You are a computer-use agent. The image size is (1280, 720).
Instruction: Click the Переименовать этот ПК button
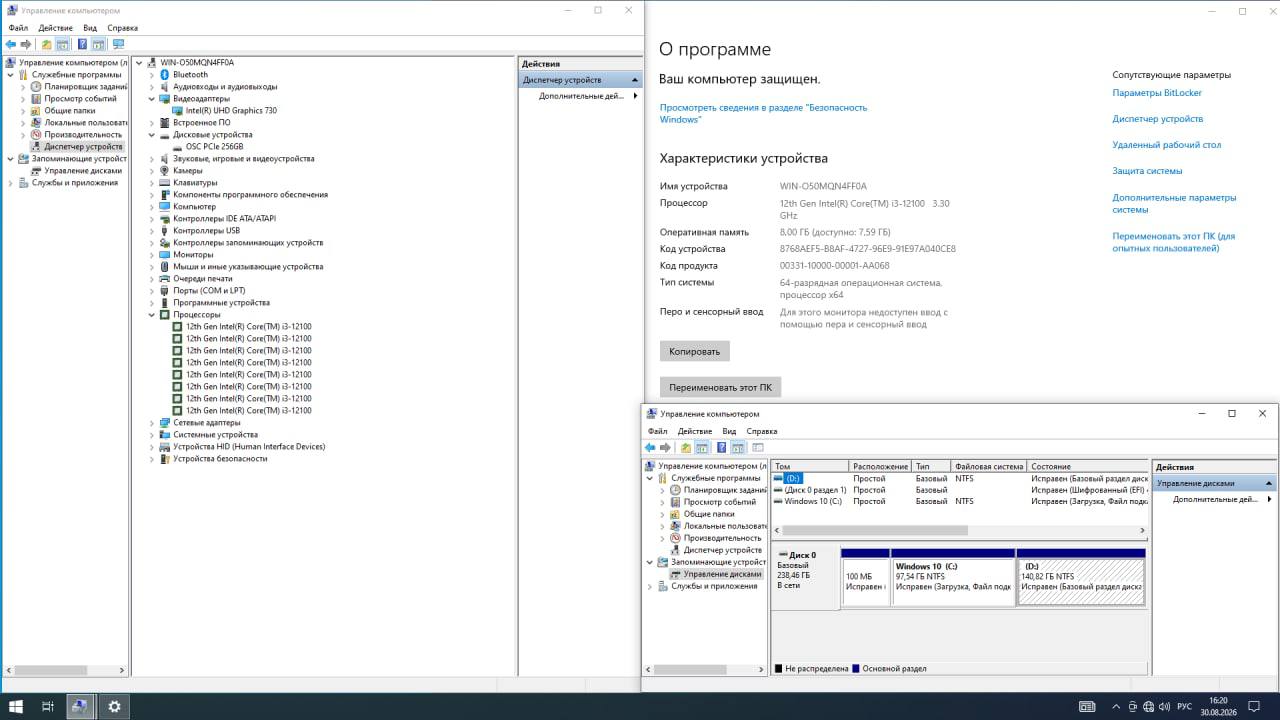[721, 387]
